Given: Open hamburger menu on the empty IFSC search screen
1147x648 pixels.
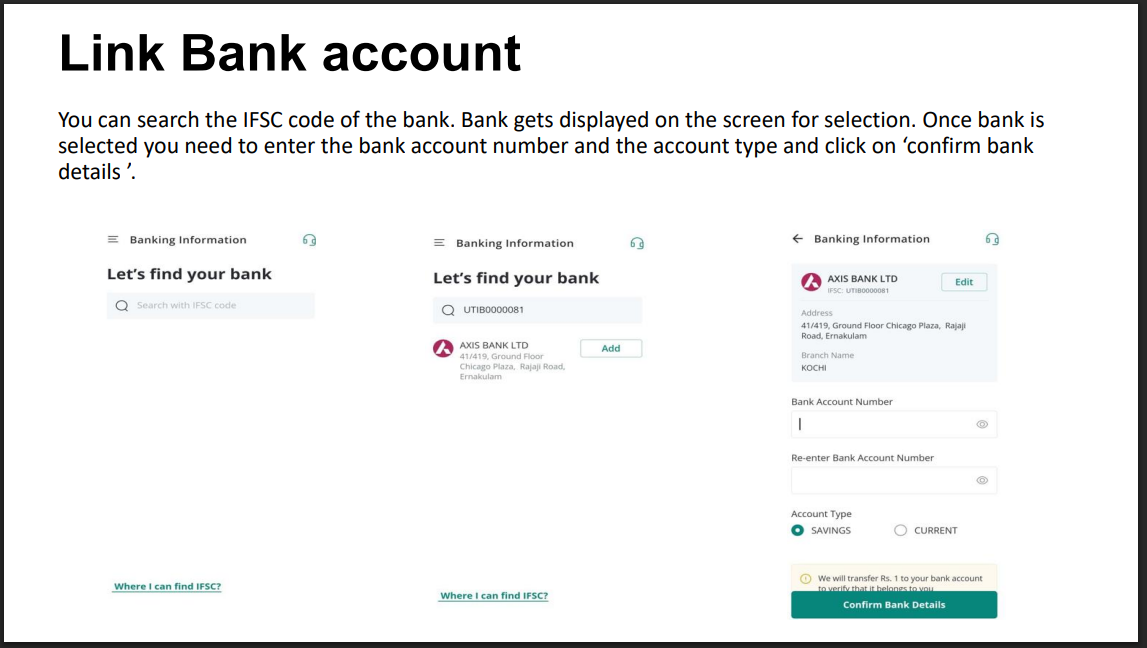Looking at the screenshot, I should [113, 240].
